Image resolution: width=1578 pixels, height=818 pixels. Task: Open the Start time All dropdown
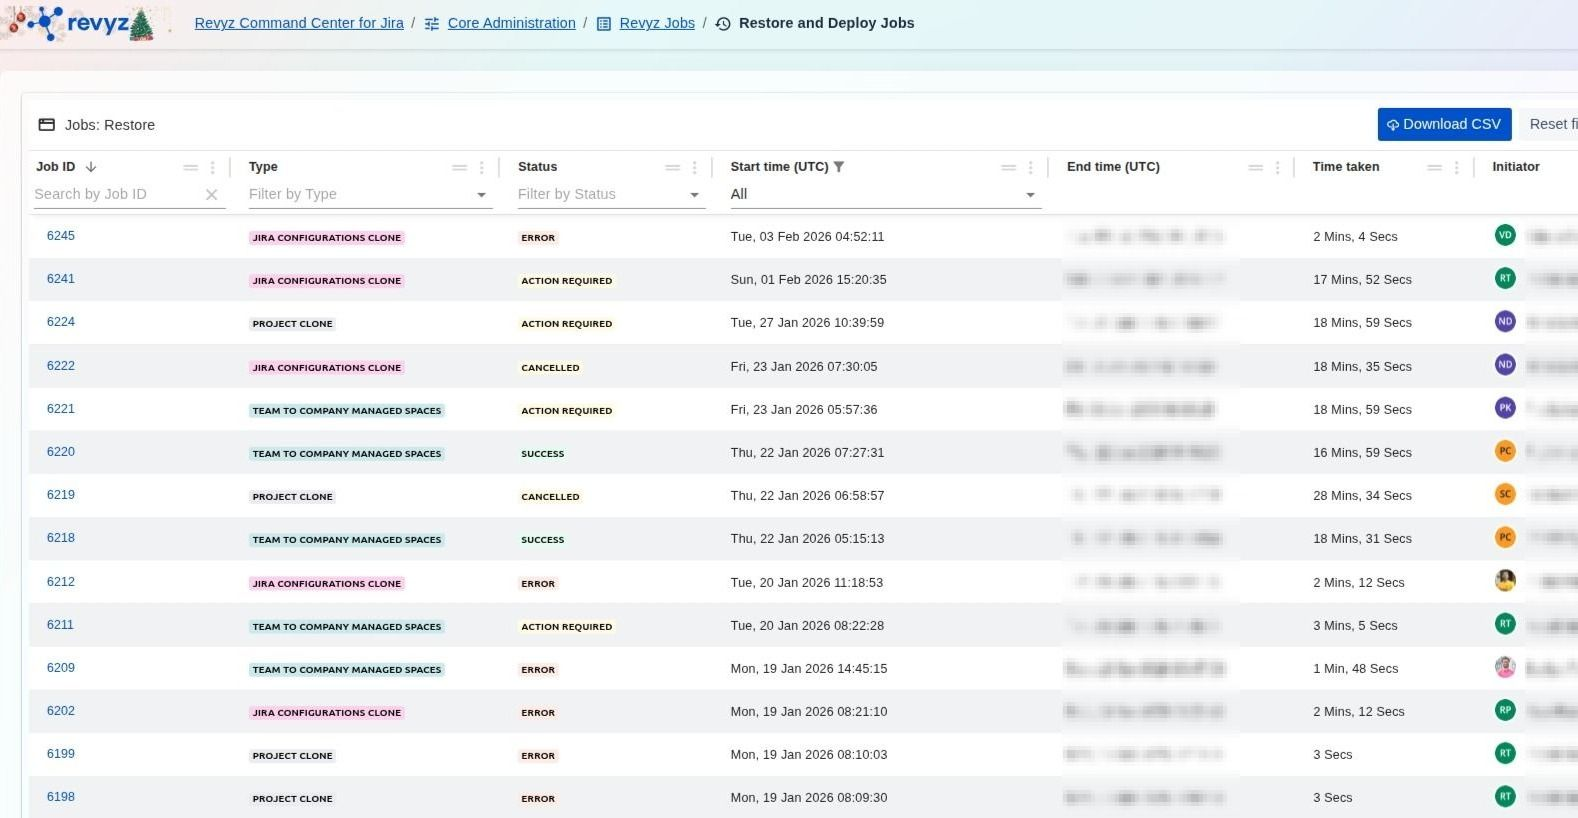click(1030, 195)
